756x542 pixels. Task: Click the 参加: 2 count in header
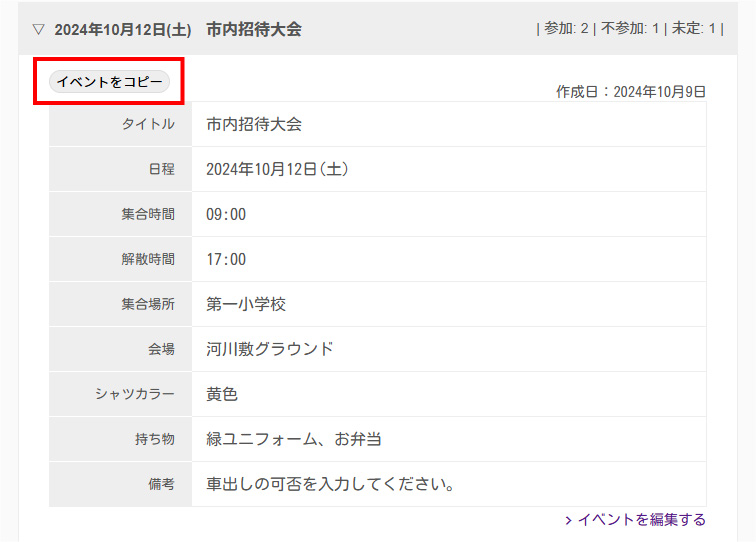[566, 29]
